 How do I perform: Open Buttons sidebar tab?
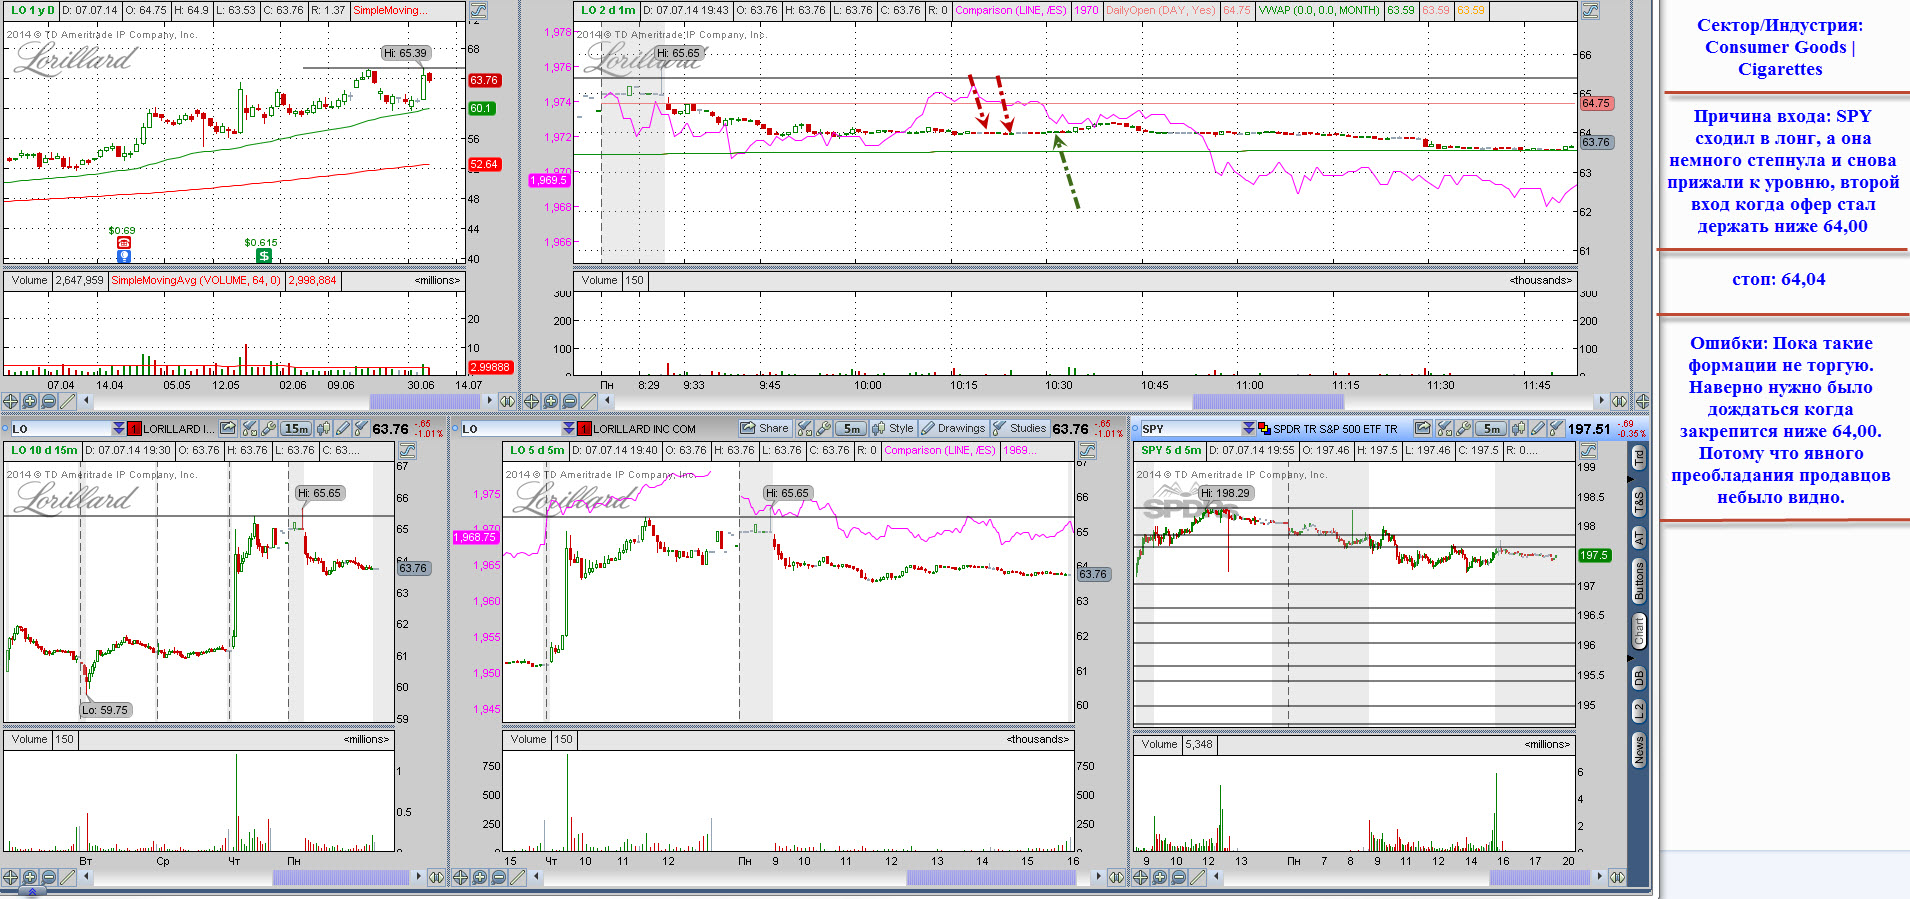pos(1639,580)
